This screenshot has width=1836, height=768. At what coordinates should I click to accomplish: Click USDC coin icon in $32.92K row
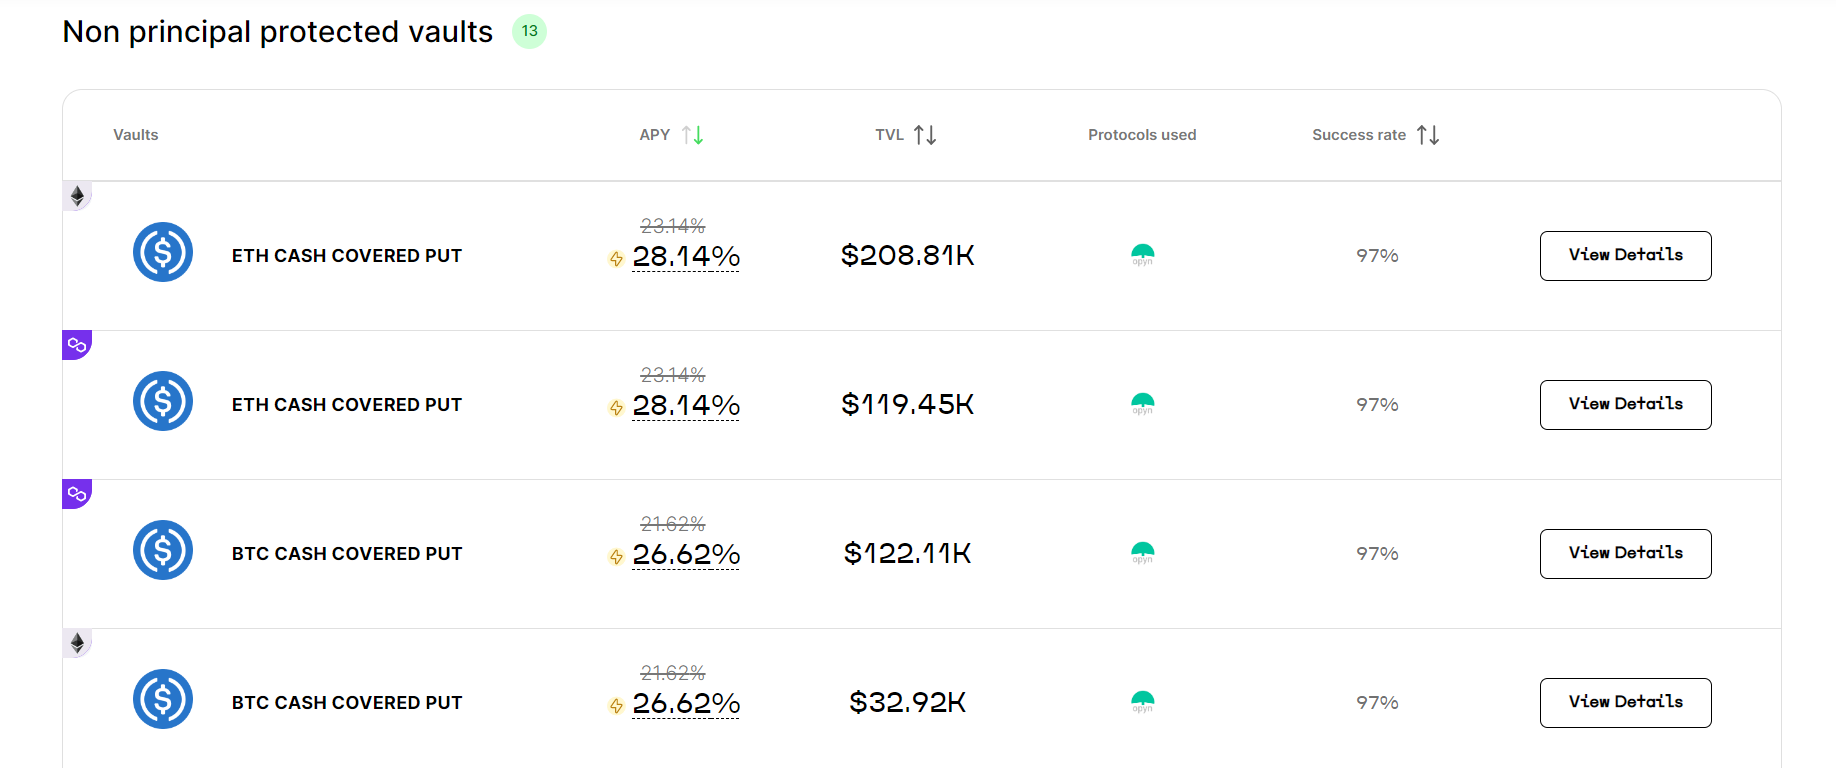point(163,699)
